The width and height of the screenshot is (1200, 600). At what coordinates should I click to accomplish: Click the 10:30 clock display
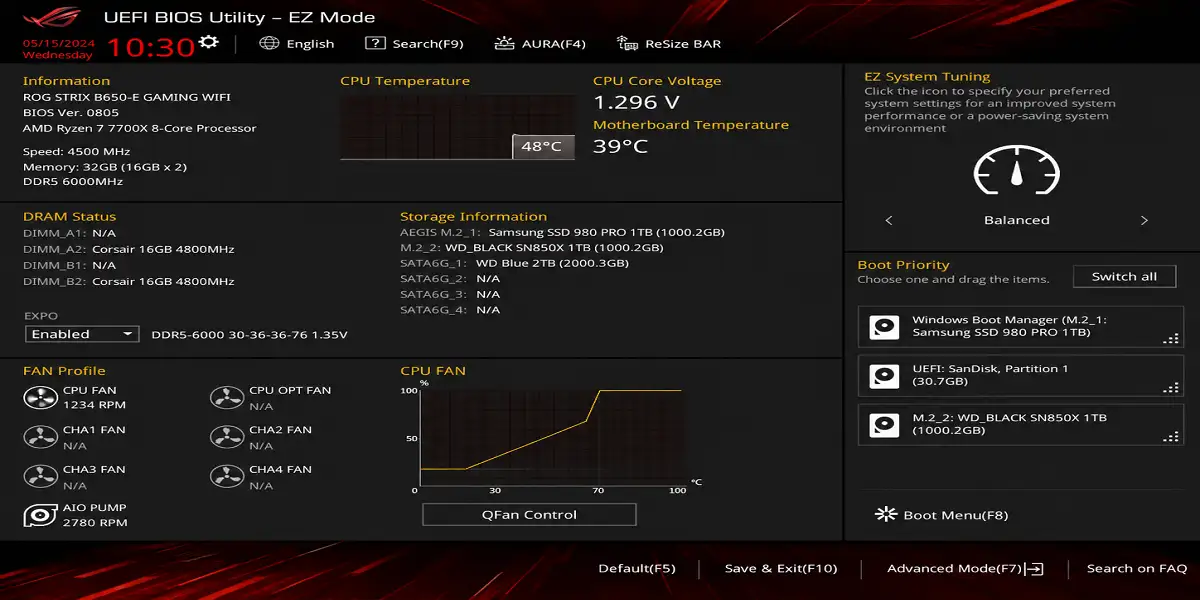[x=150, y=46]
